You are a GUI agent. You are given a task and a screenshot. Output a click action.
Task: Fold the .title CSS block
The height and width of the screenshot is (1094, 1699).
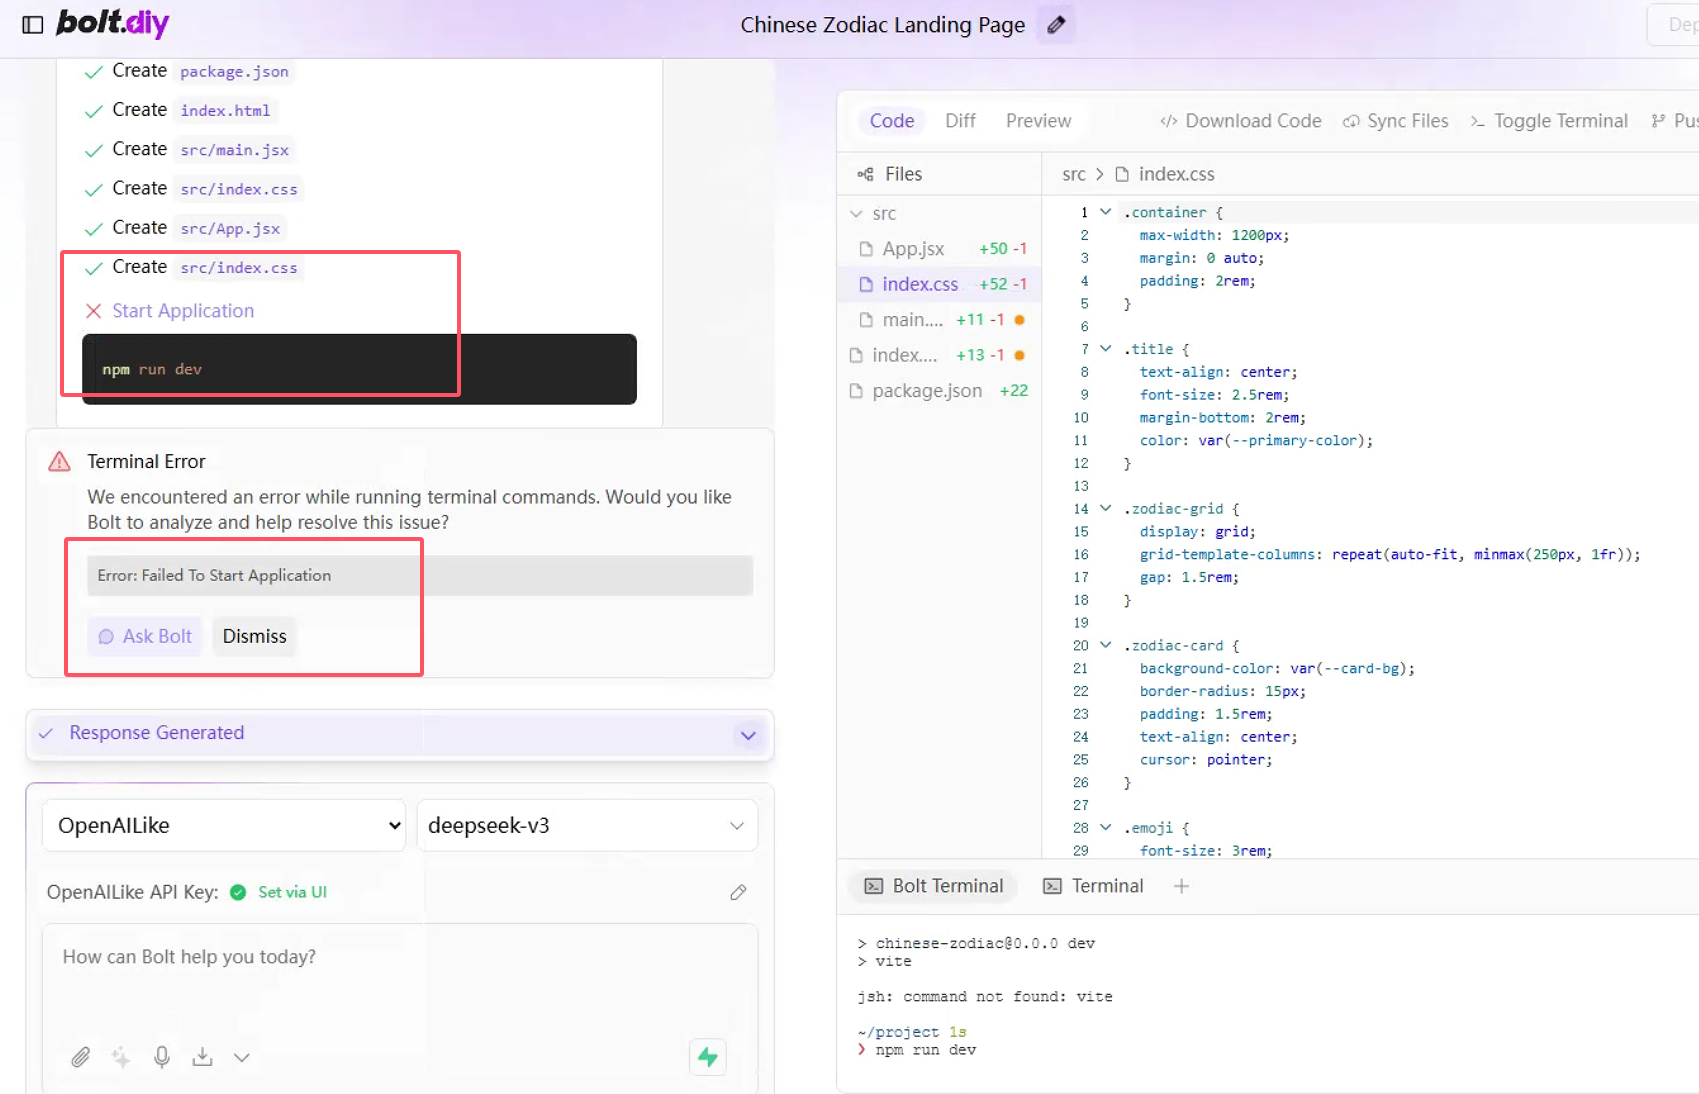click(x=1105, y=349)
